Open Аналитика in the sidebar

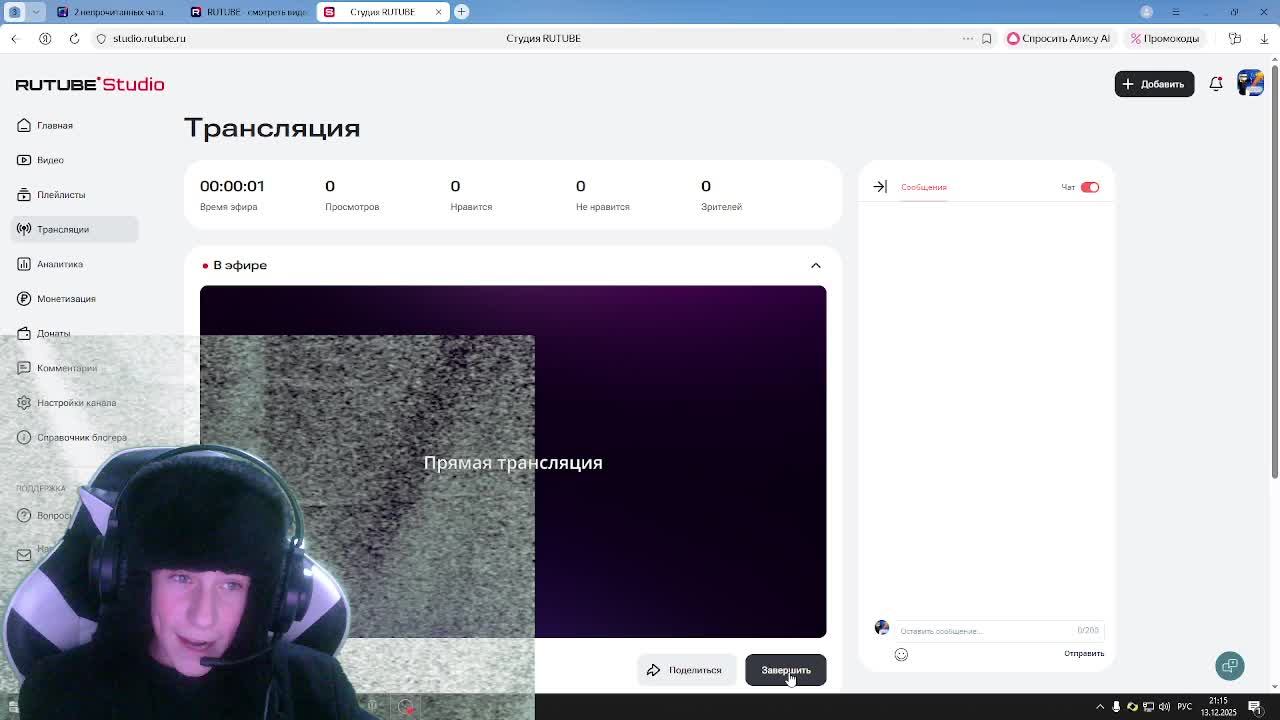[50, 264]
